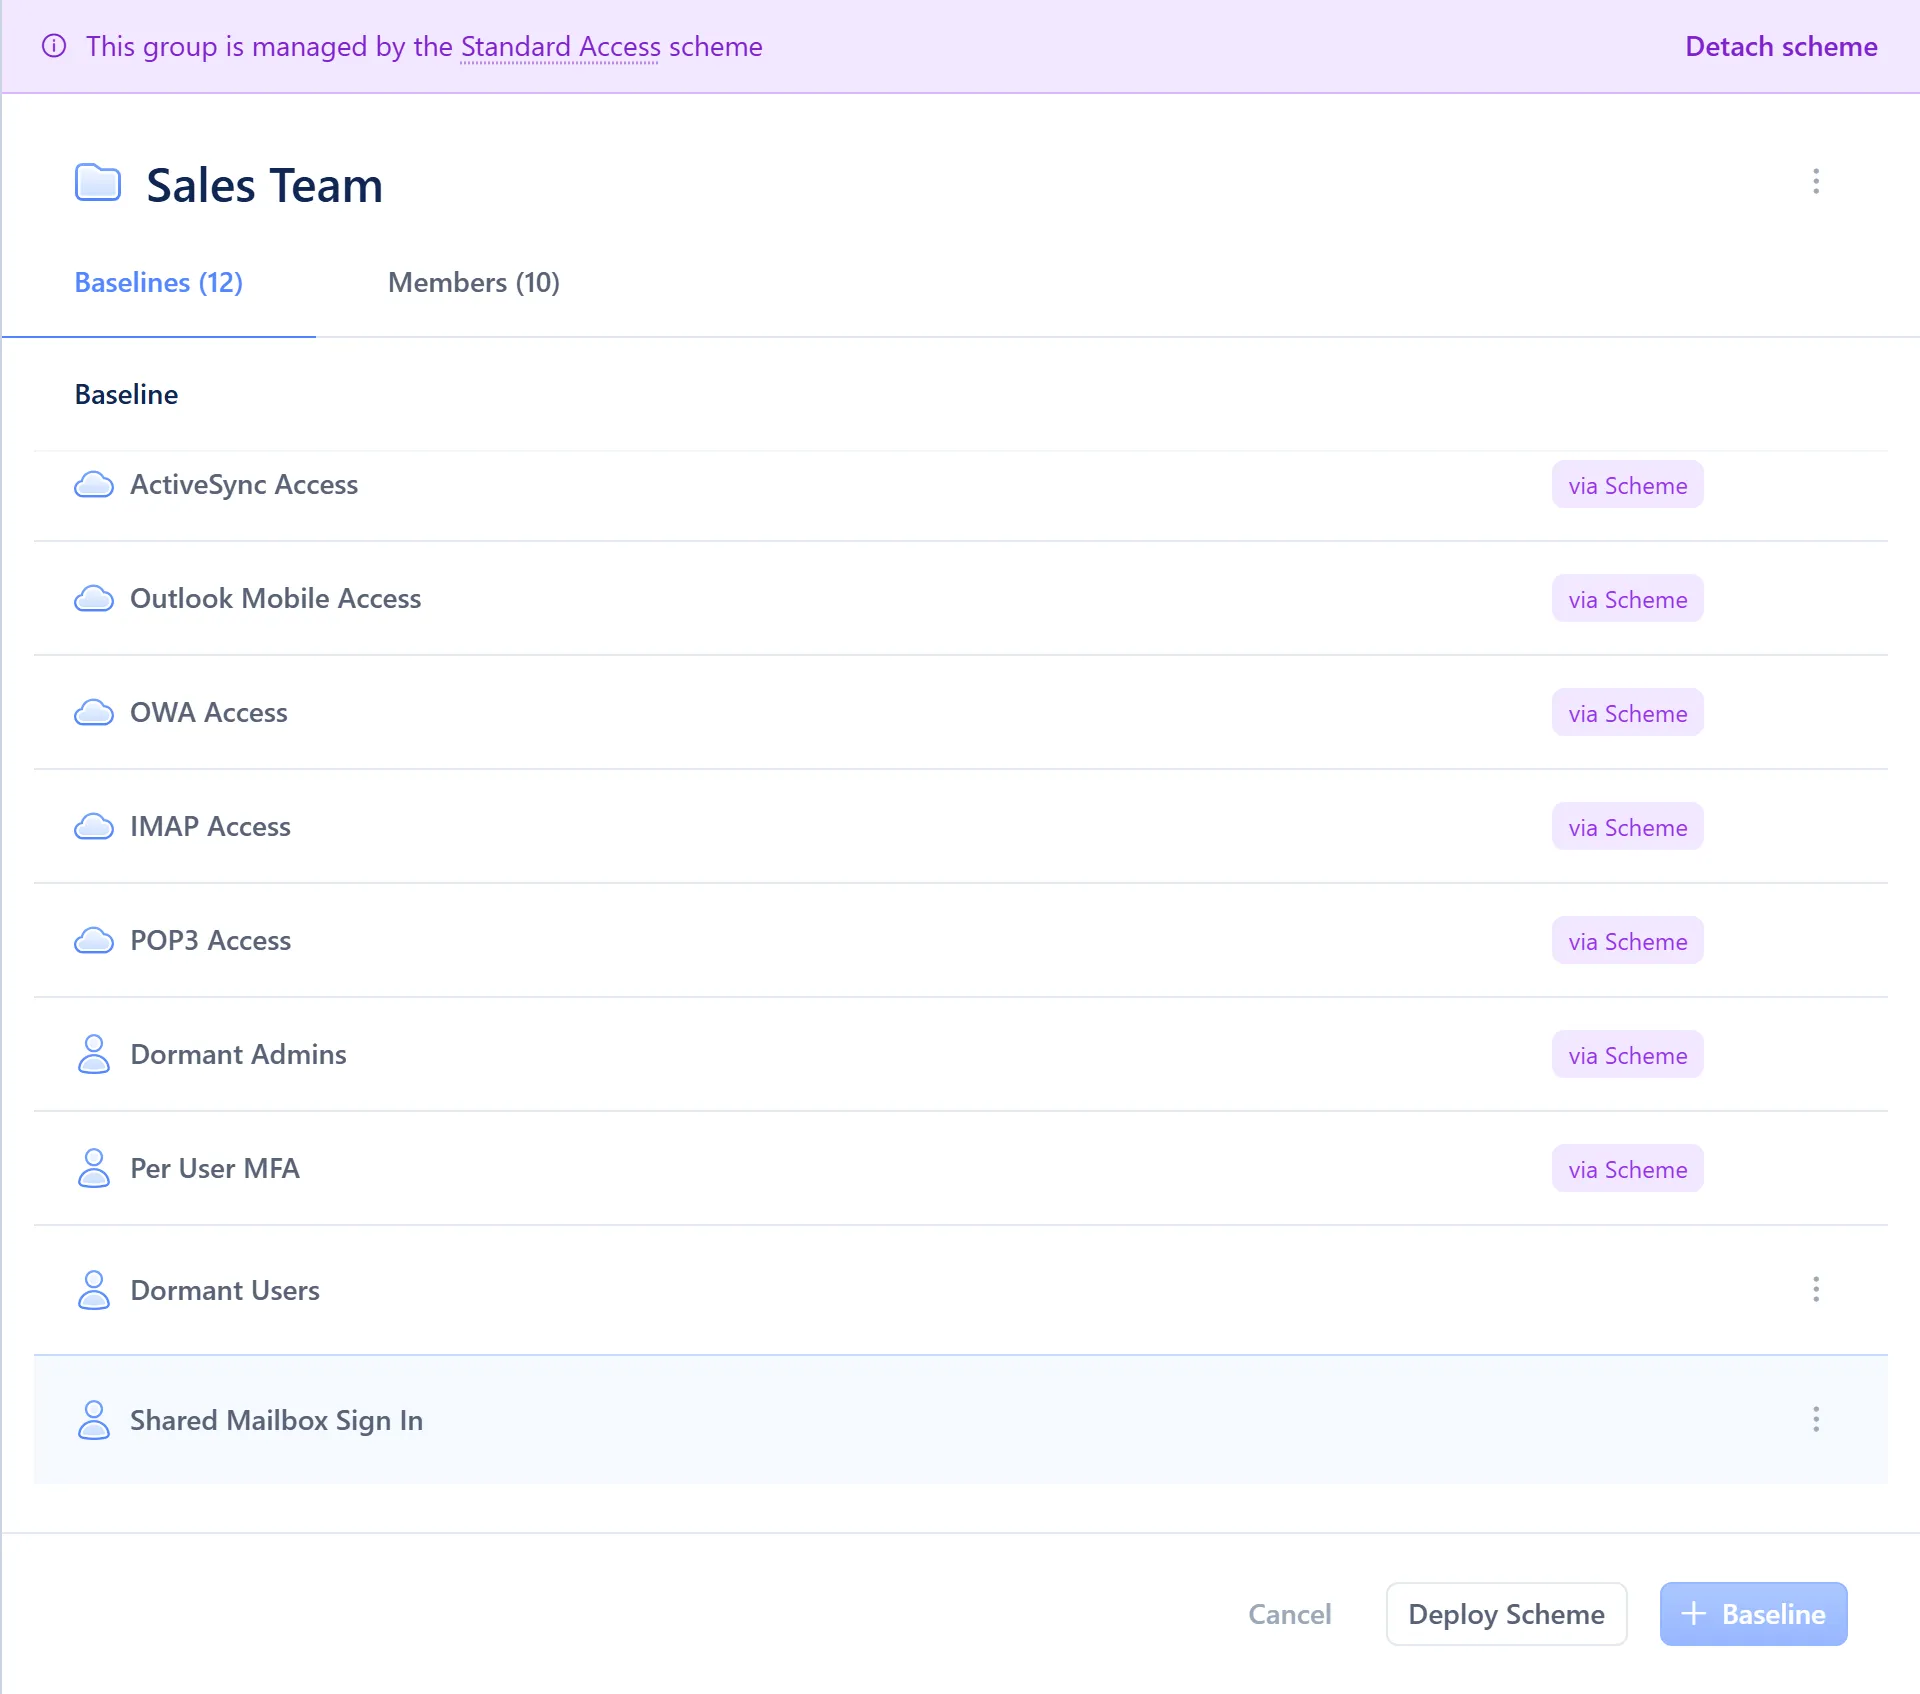Select the Dormant Users baseline name

(x=225, y=1291)
